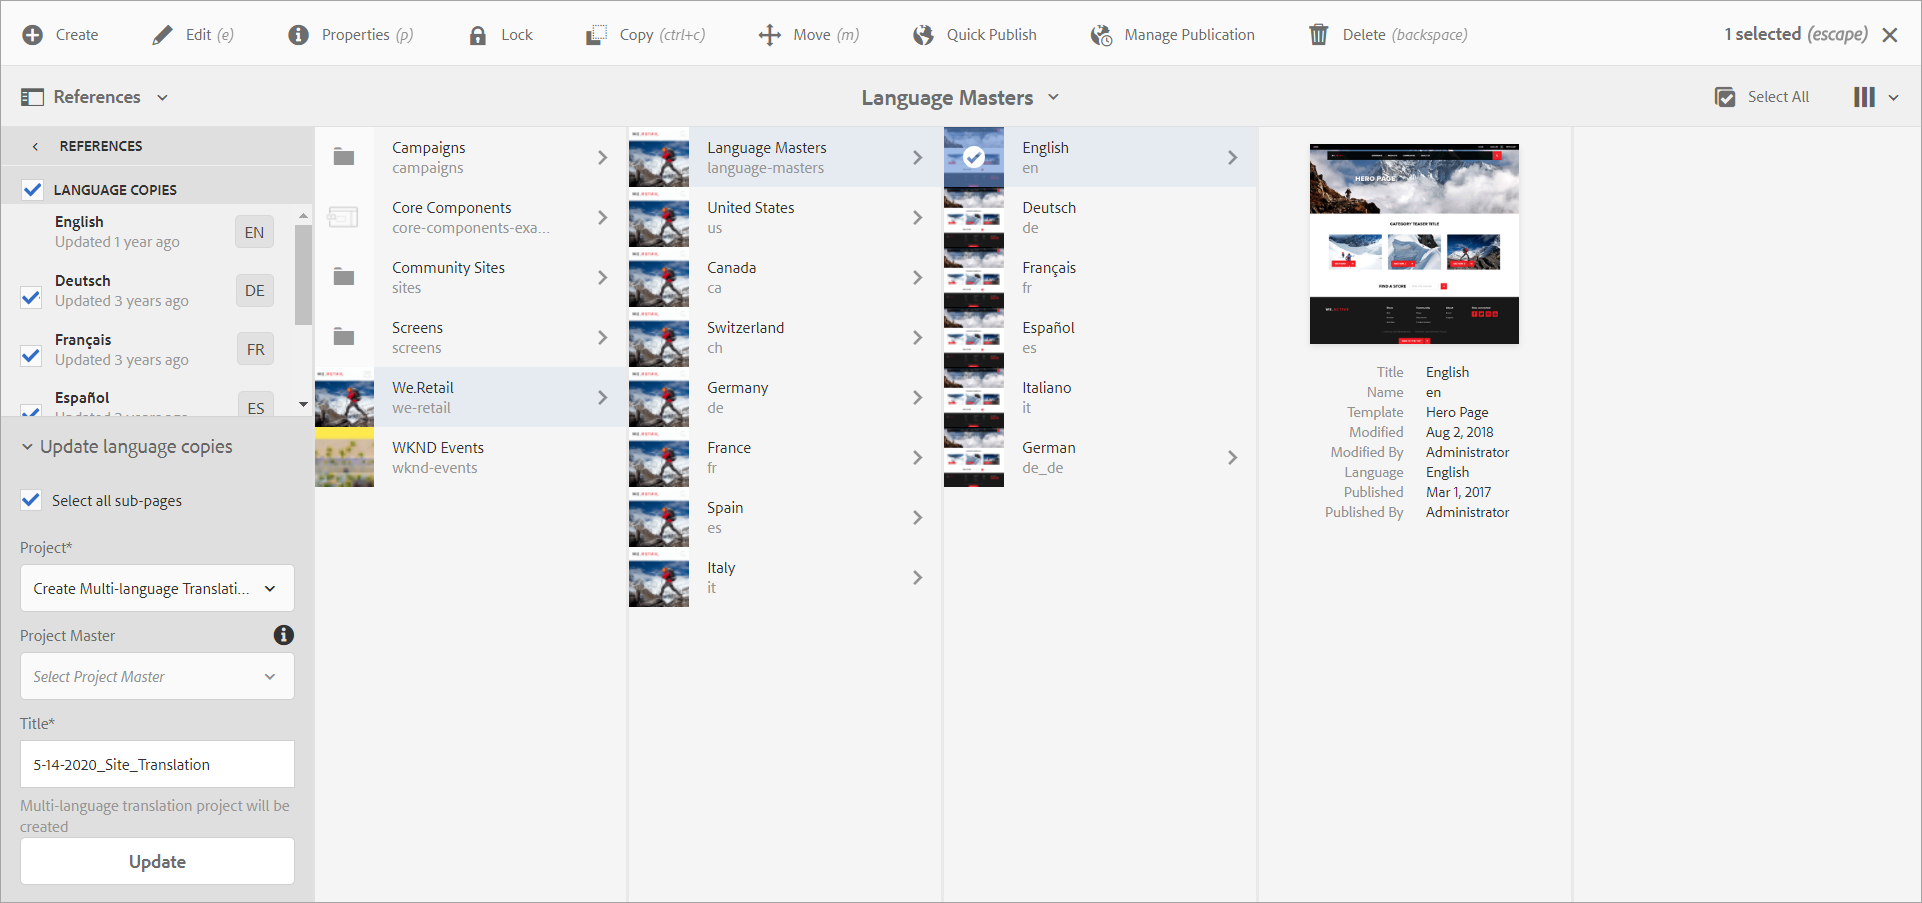
Task: Click the Update button
Action: [157, 861]
